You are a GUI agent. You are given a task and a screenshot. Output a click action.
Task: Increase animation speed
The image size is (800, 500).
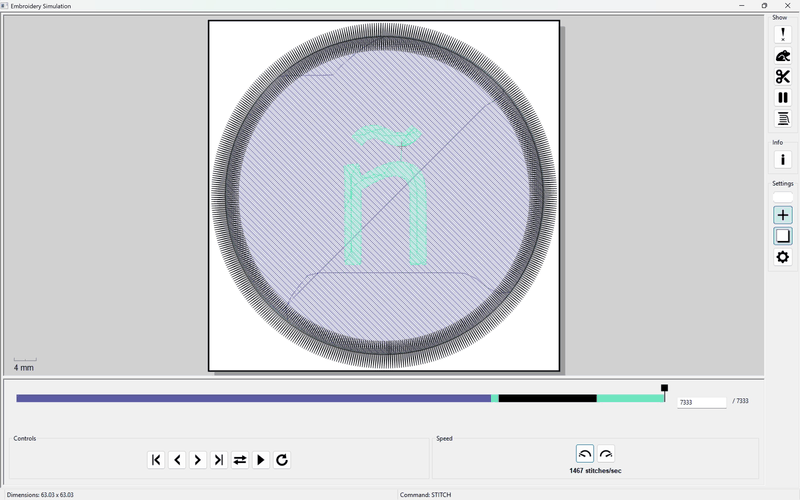606,454
